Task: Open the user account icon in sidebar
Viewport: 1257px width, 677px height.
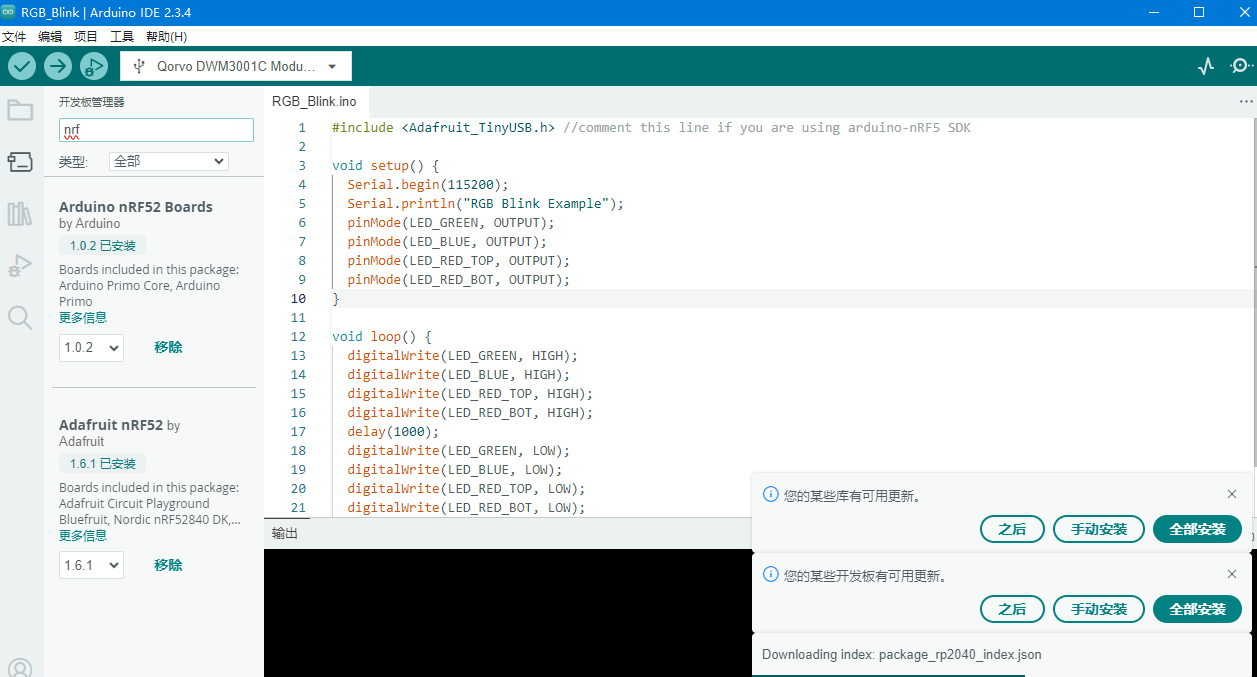Action: pos(20,668)
